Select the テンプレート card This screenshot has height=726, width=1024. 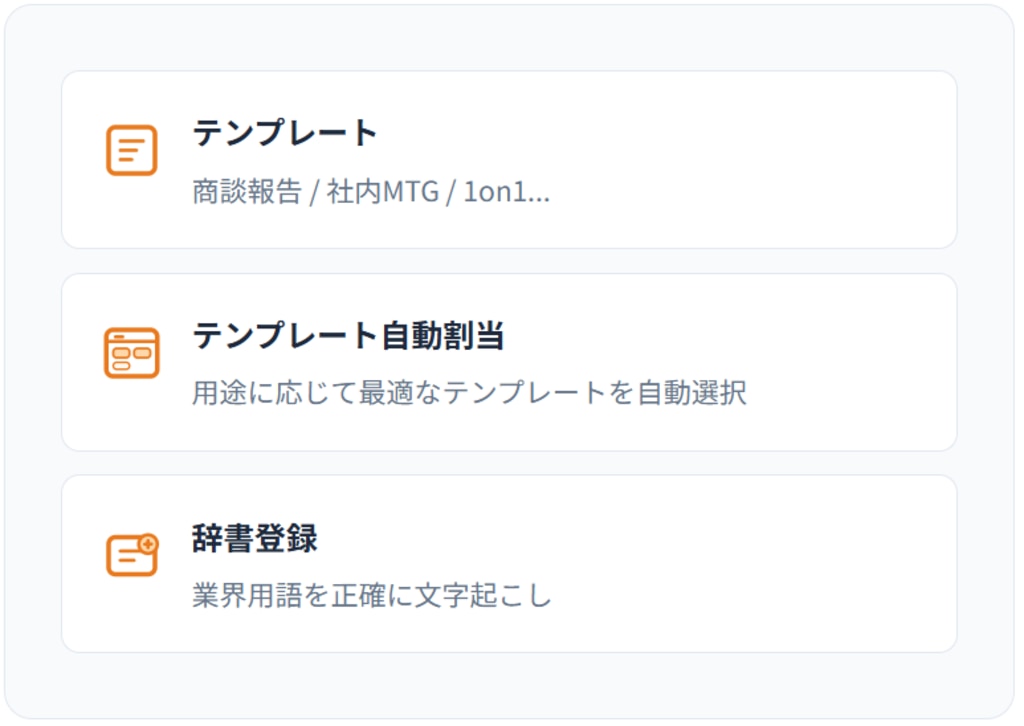point(700,160)
